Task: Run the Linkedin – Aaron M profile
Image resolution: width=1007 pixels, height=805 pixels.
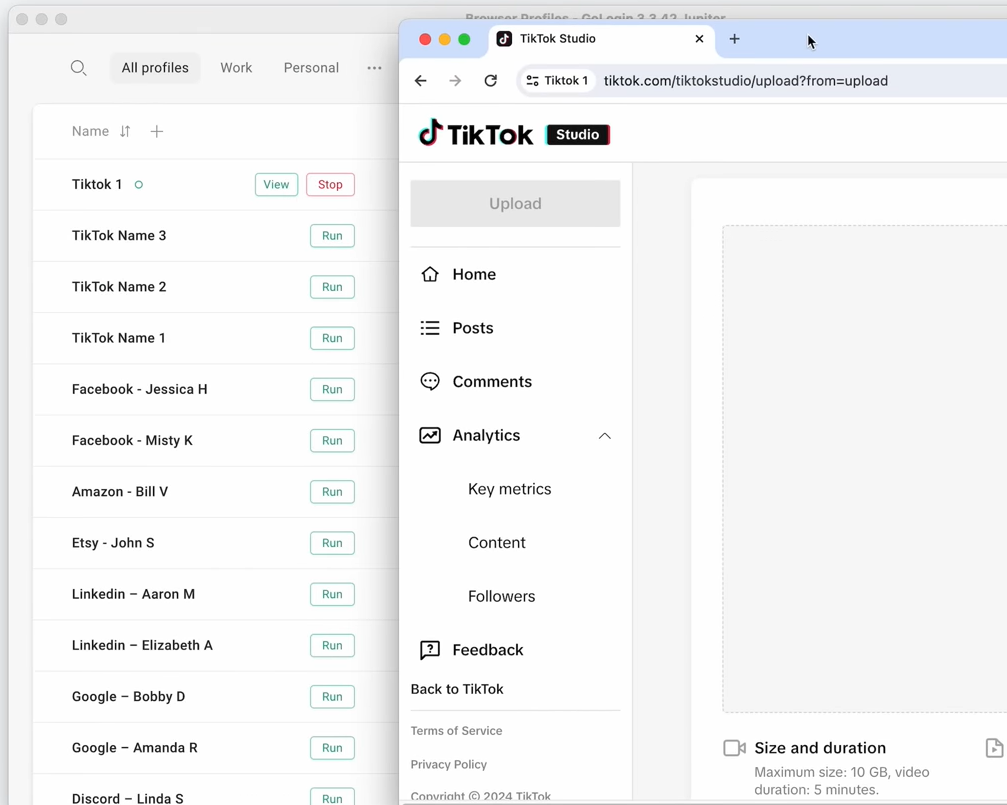Action: (332, 594)
